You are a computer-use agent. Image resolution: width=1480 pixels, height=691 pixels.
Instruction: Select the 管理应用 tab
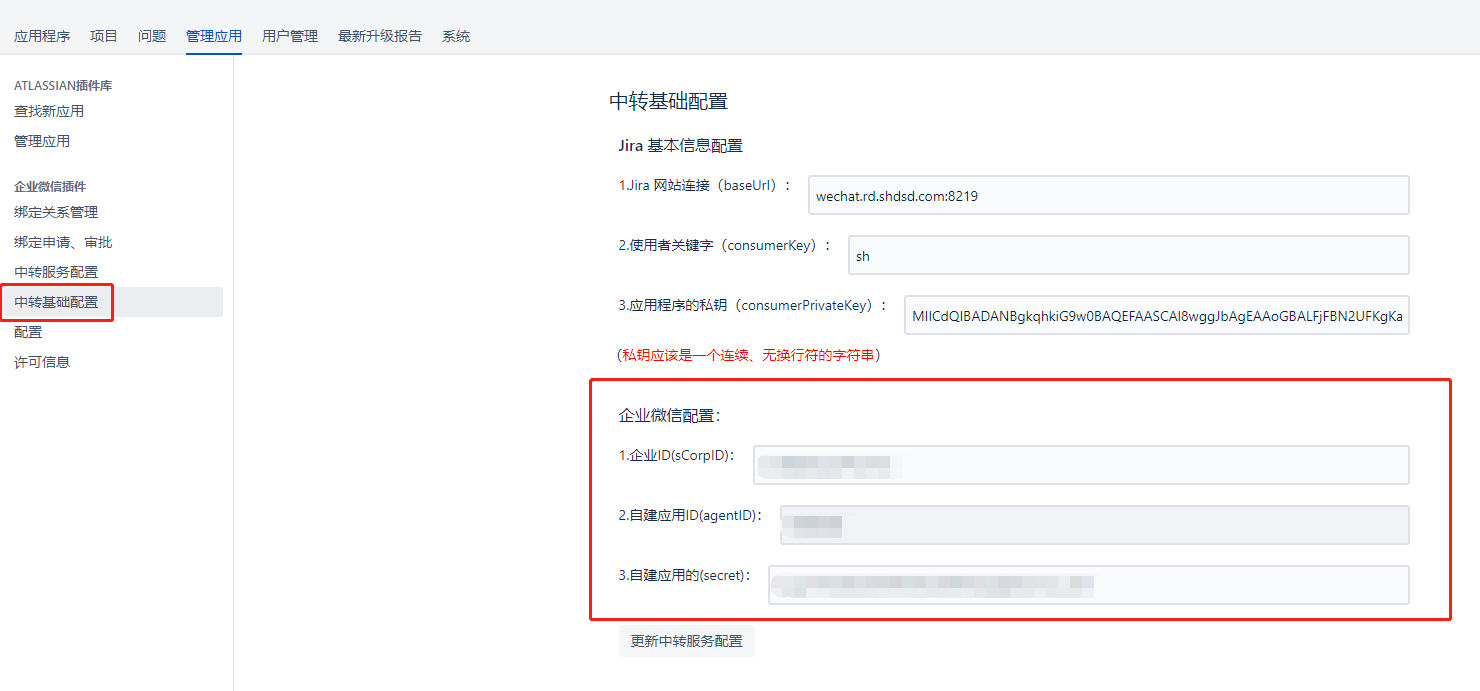(x=214, y=36)
